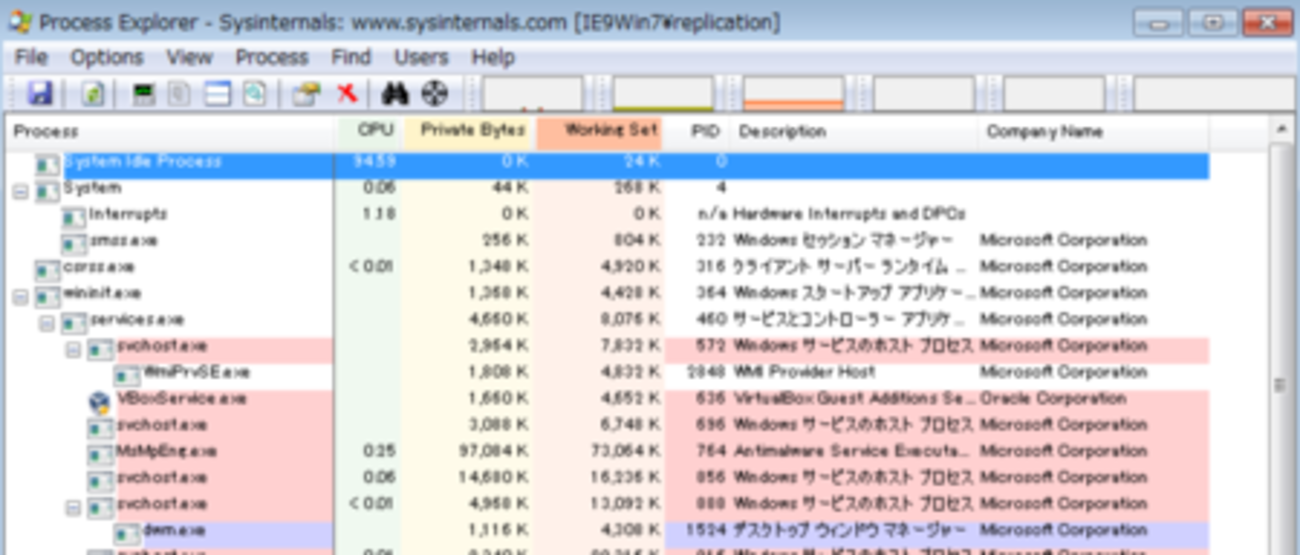
Task: Click the vertical scrollbar up arrow
Action: point(1281,130)
